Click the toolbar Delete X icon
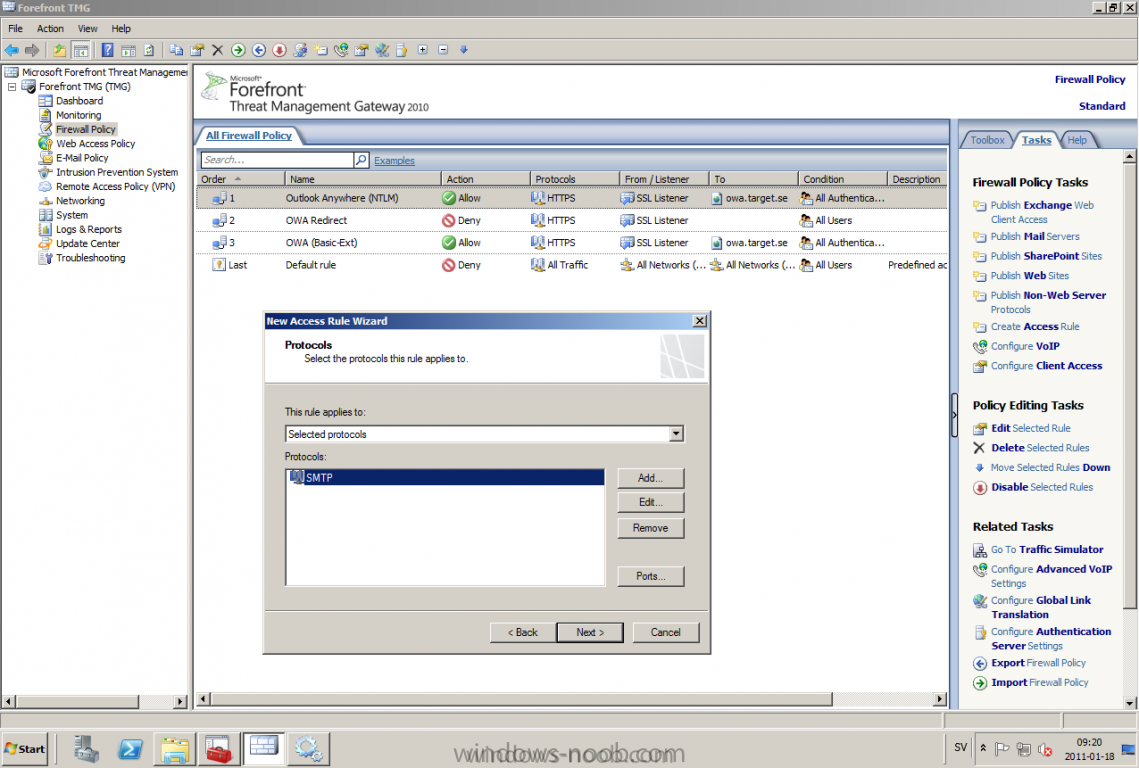This screenshot has width=1139, height=768. click(217, 50)
